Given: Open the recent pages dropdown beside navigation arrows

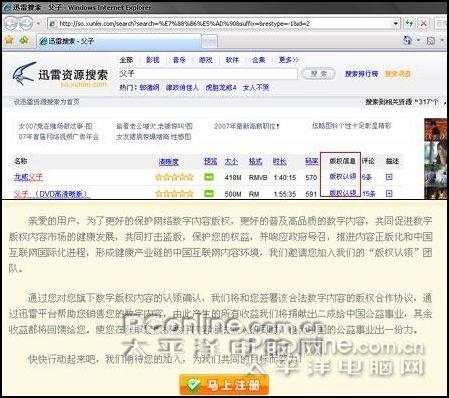Looking at the screenshot, I should (38, 24).
